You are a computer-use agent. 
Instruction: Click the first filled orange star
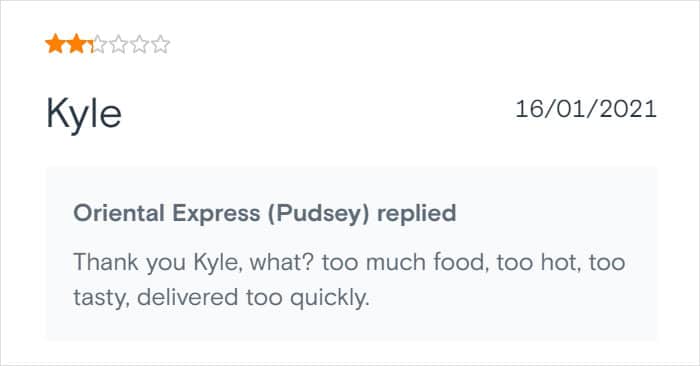coord(55,44)
